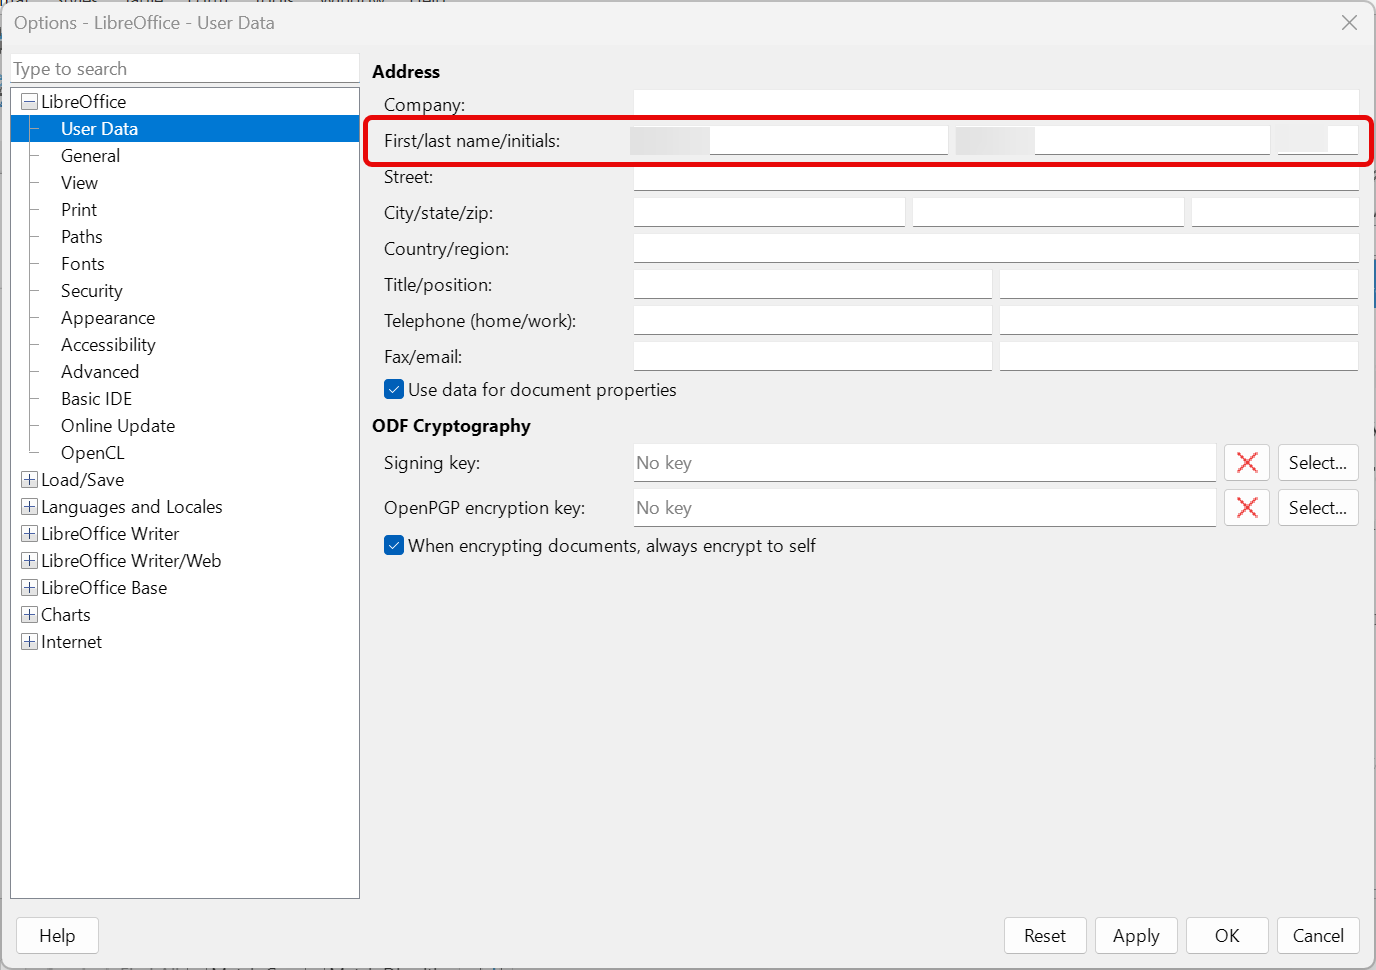Click the Country/region input field
Screen dimensions: 1376x970
996,248
